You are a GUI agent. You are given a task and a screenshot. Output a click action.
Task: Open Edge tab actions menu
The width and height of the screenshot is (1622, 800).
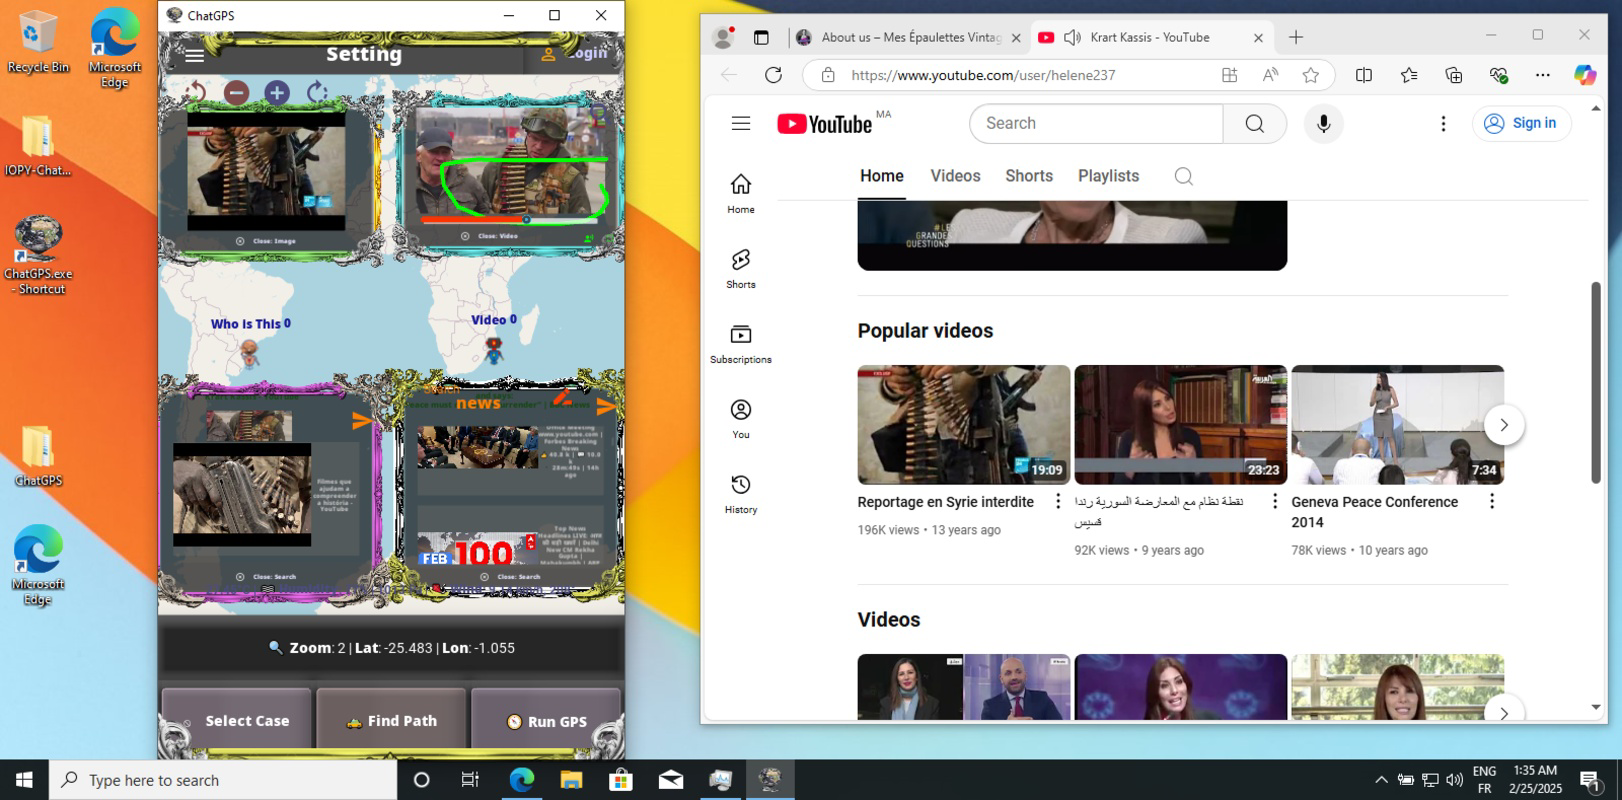[761, 37]
